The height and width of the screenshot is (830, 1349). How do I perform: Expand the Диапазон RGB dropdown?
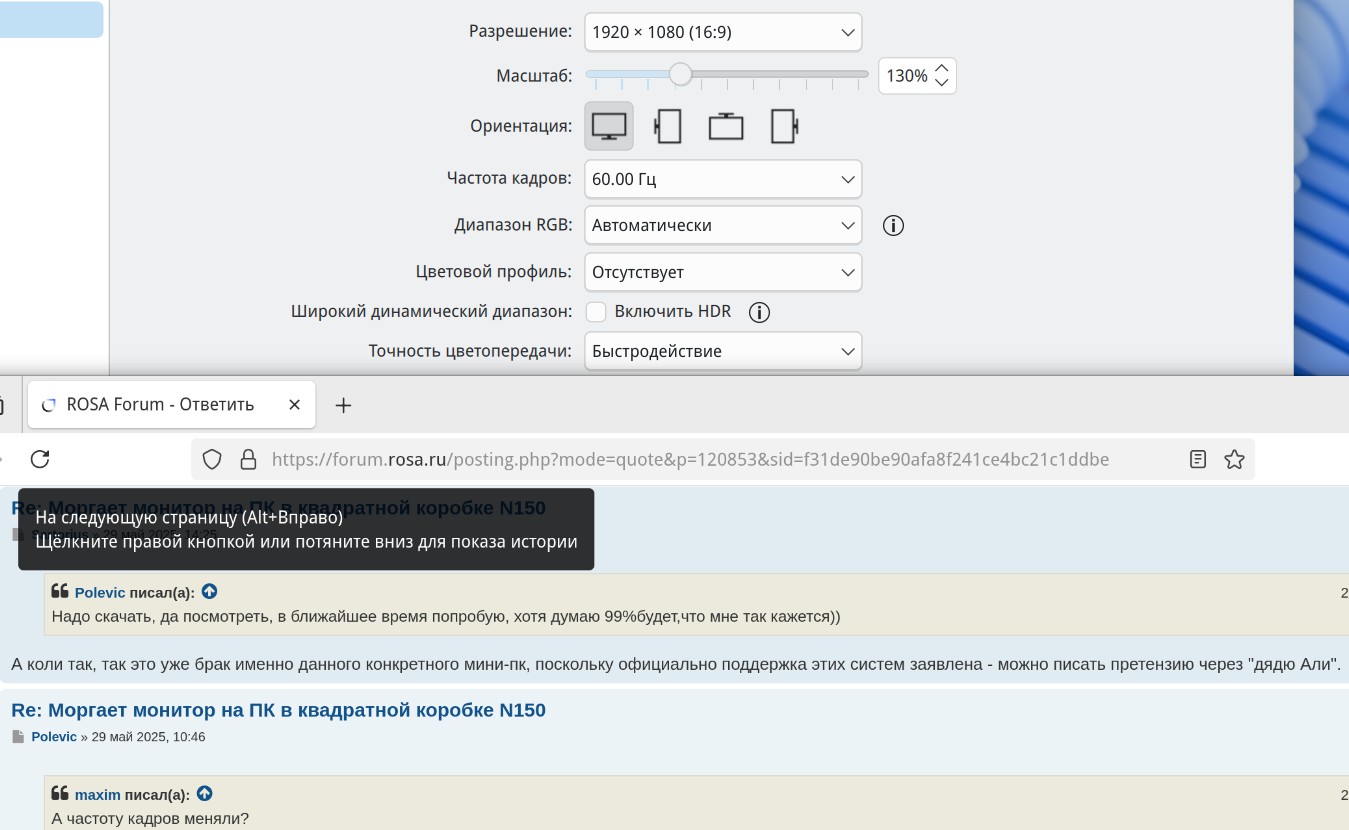[x=723, y=225]
